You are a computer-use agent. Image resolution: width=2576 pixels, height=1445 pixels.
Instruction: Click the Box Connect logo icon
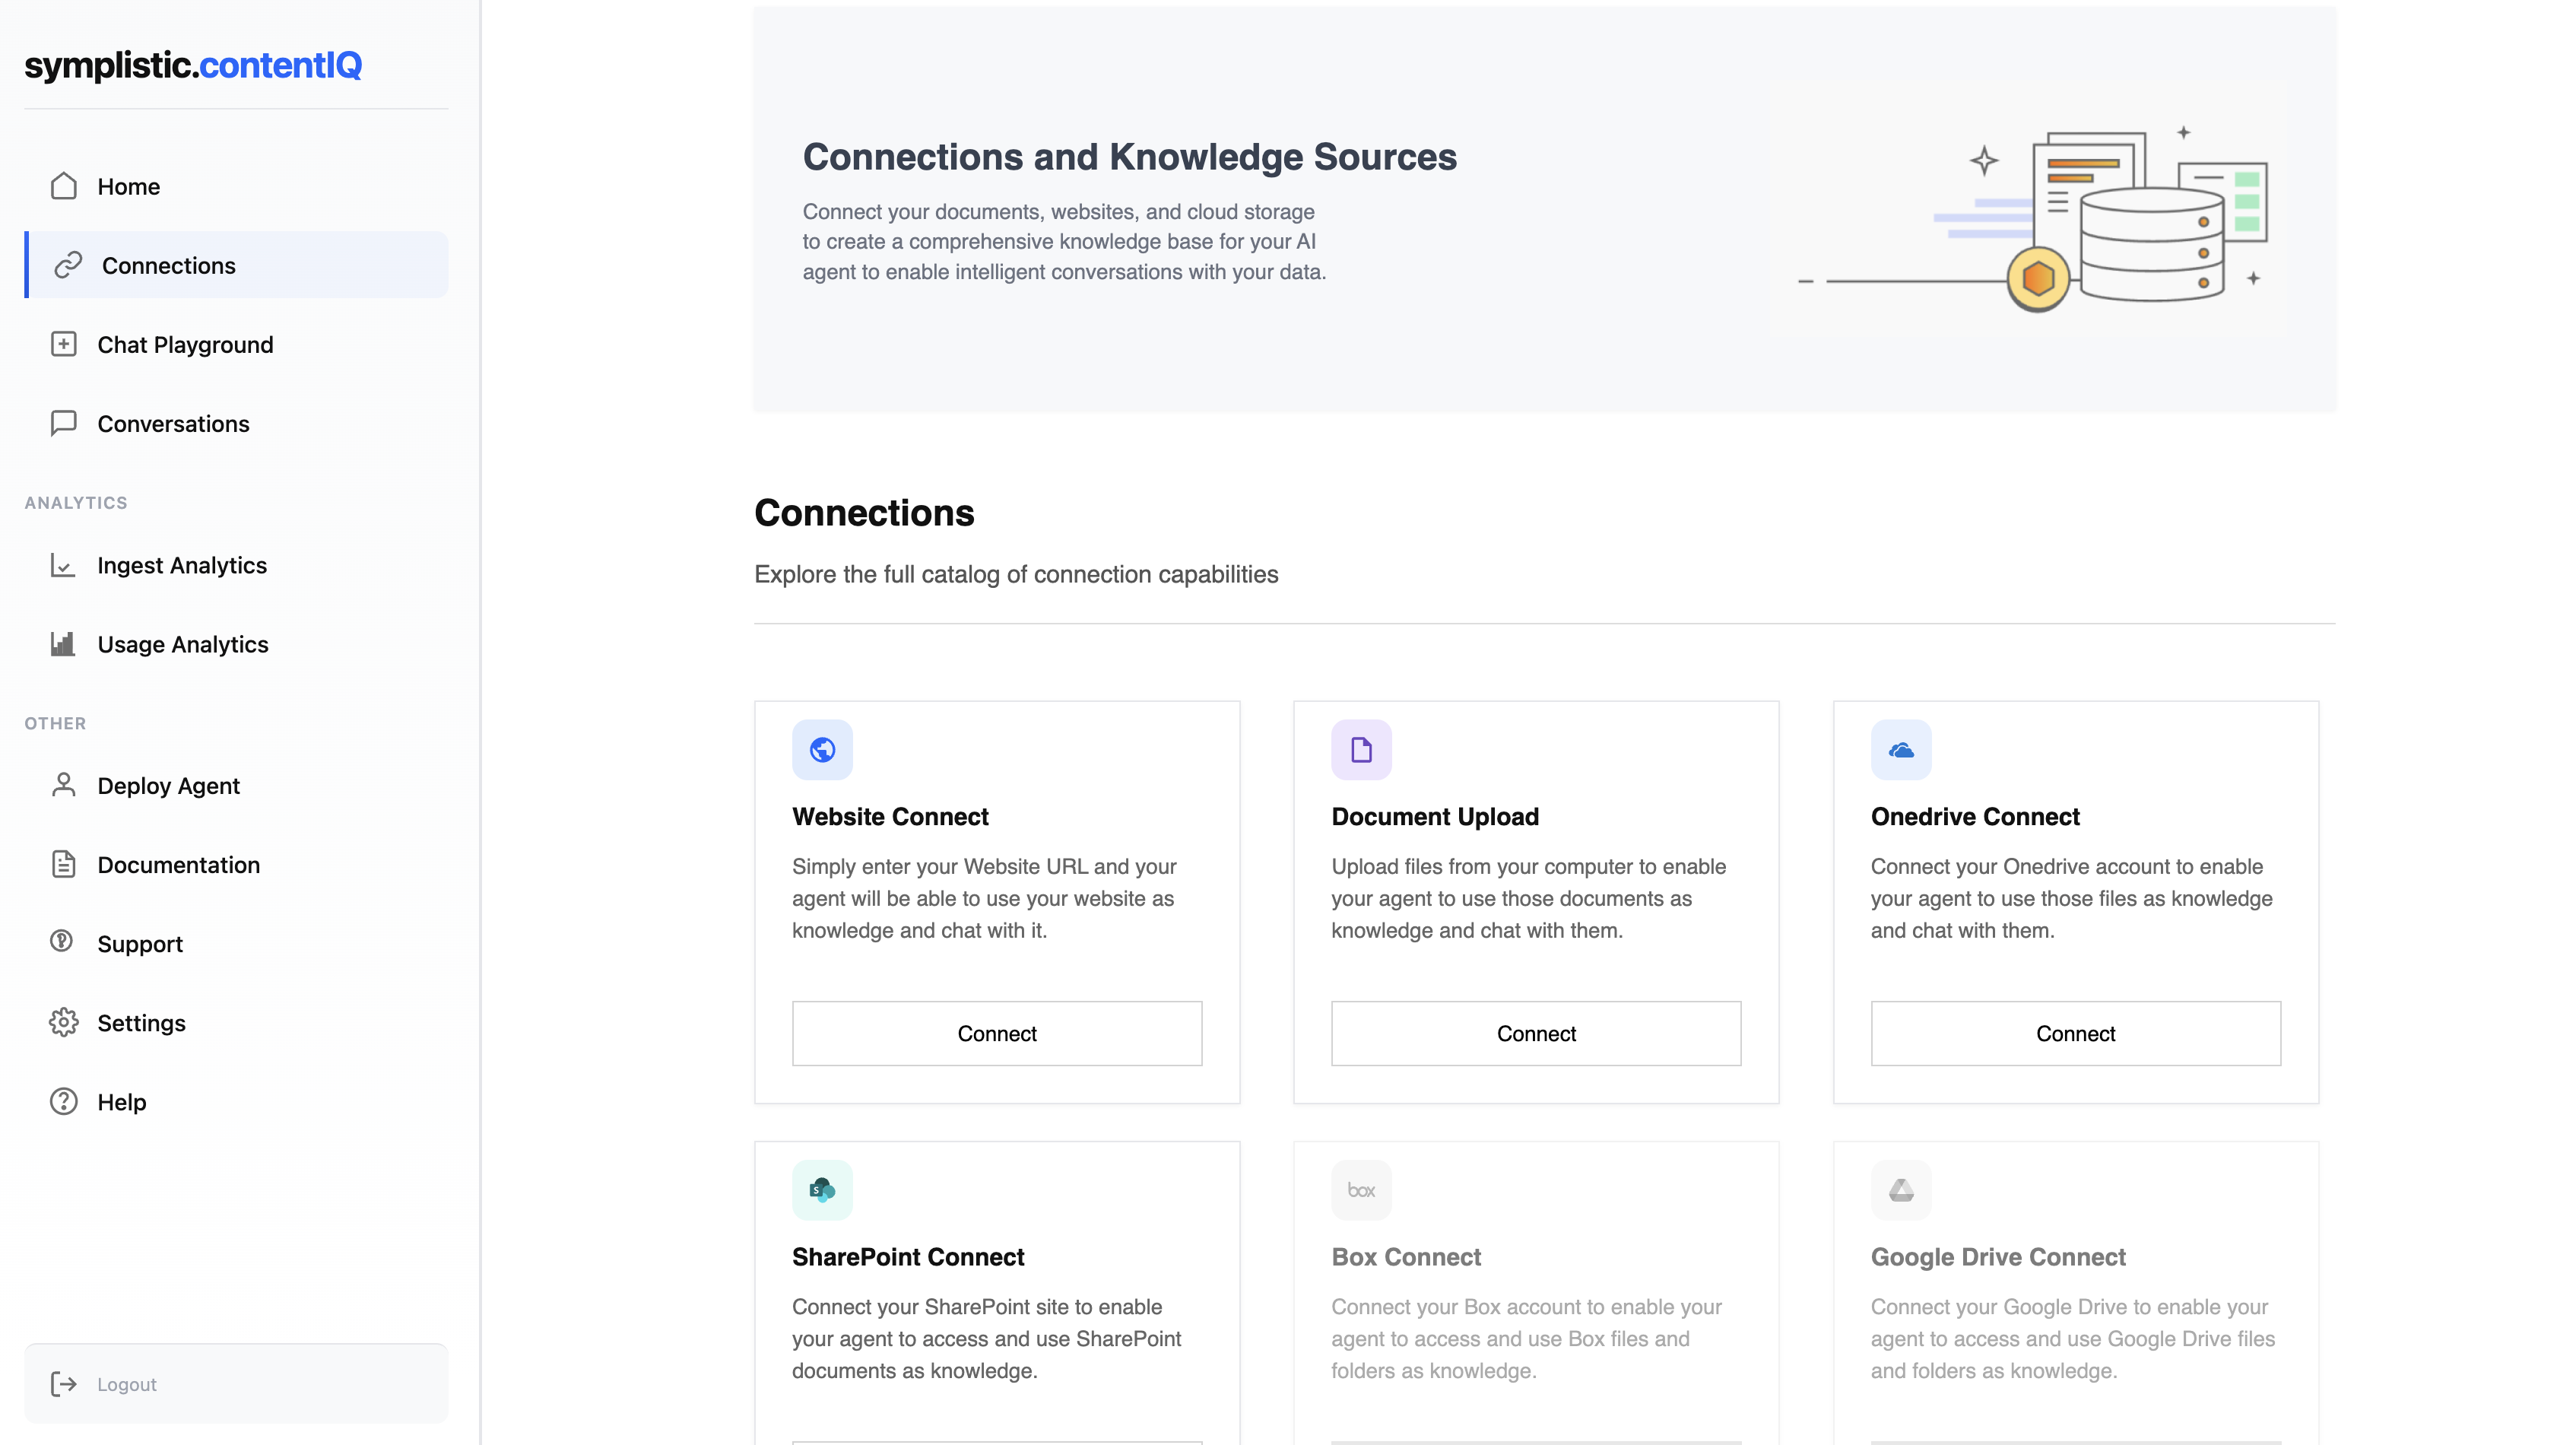(x=1361, y=1189)
